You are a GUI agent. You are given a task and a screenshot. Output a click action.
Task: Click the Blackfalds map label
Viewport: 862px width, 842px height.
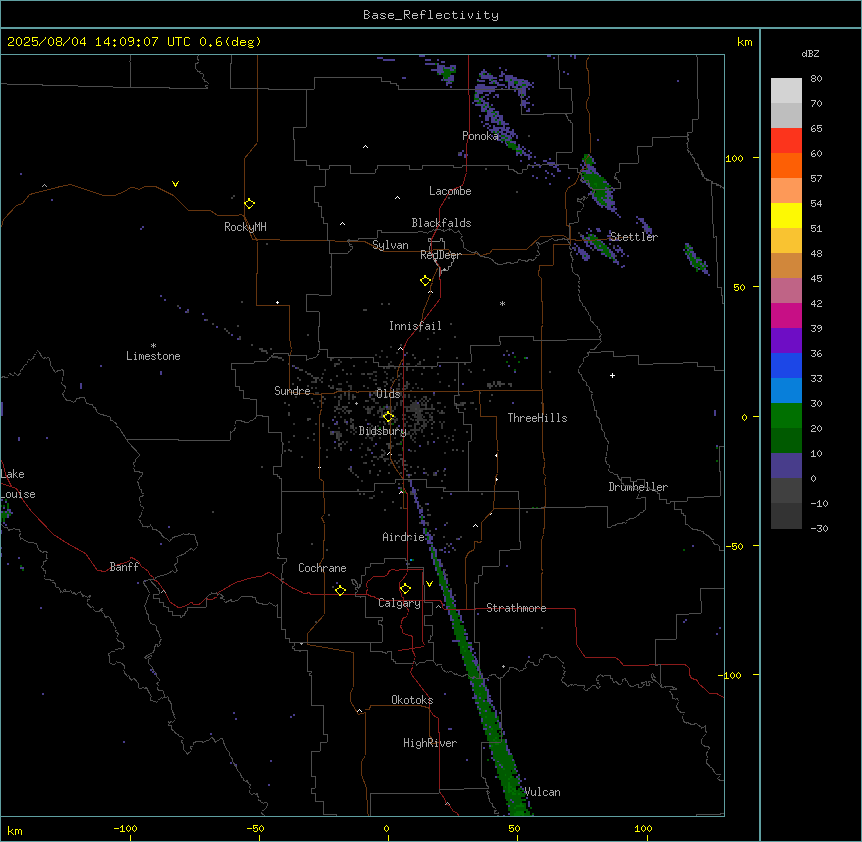coord(441,223)
